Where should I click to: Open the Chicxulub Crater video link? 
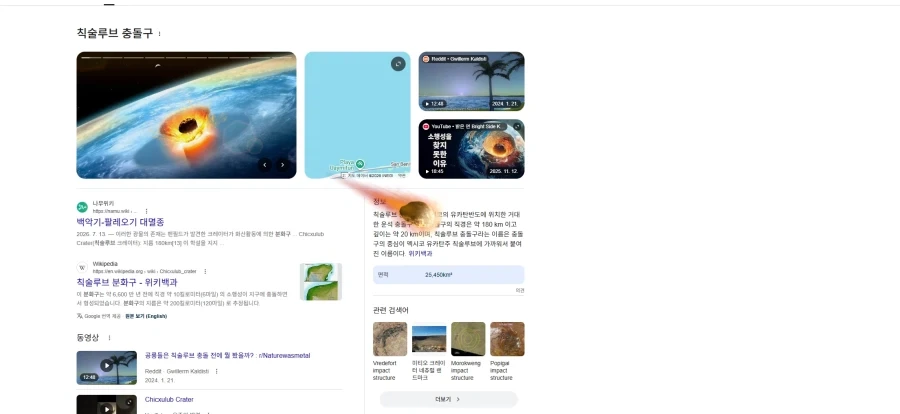pos(169,400)
